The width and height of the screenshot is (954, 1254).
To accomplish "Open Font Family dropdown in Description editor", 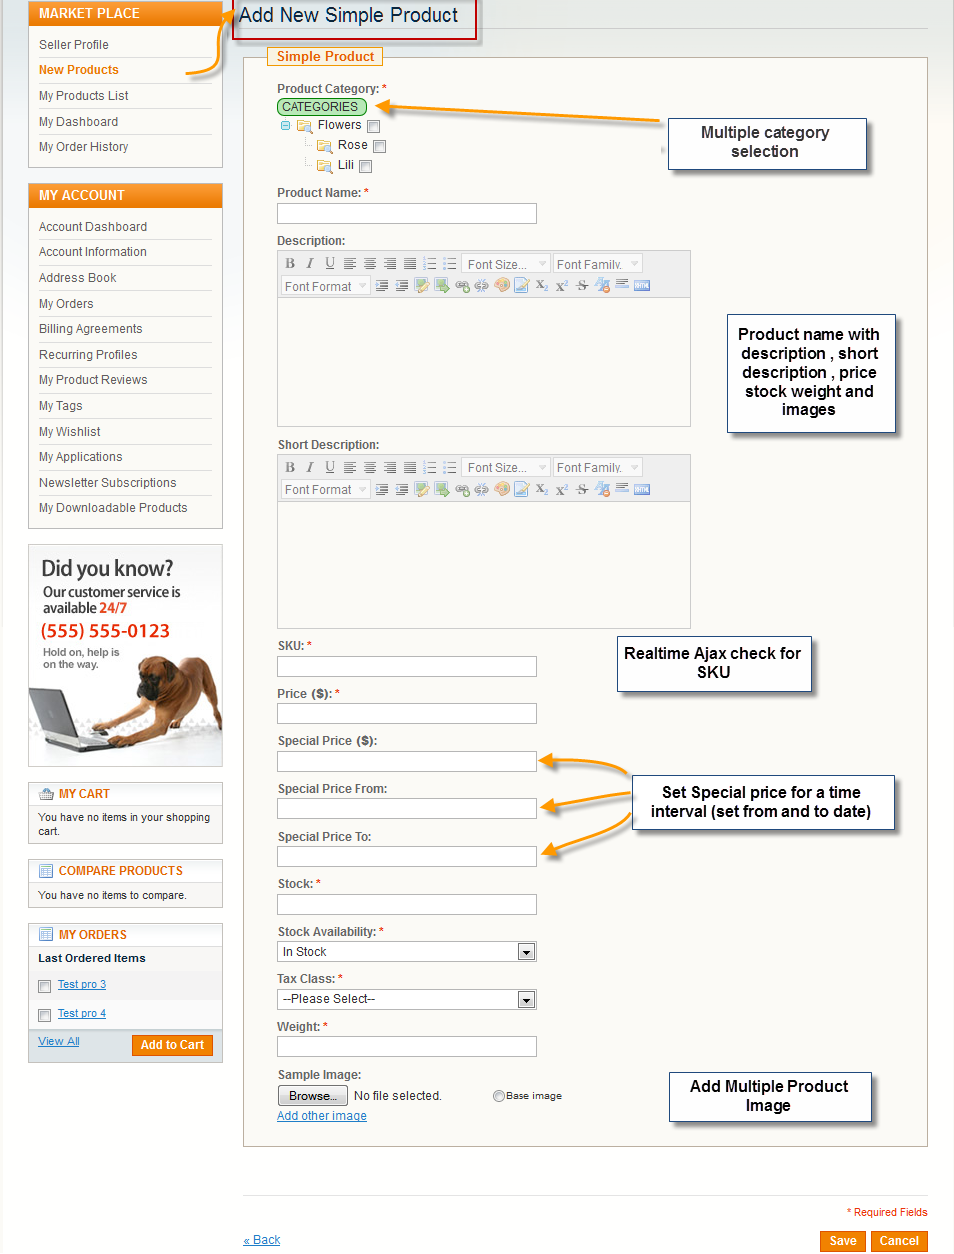I will [598, 264].
